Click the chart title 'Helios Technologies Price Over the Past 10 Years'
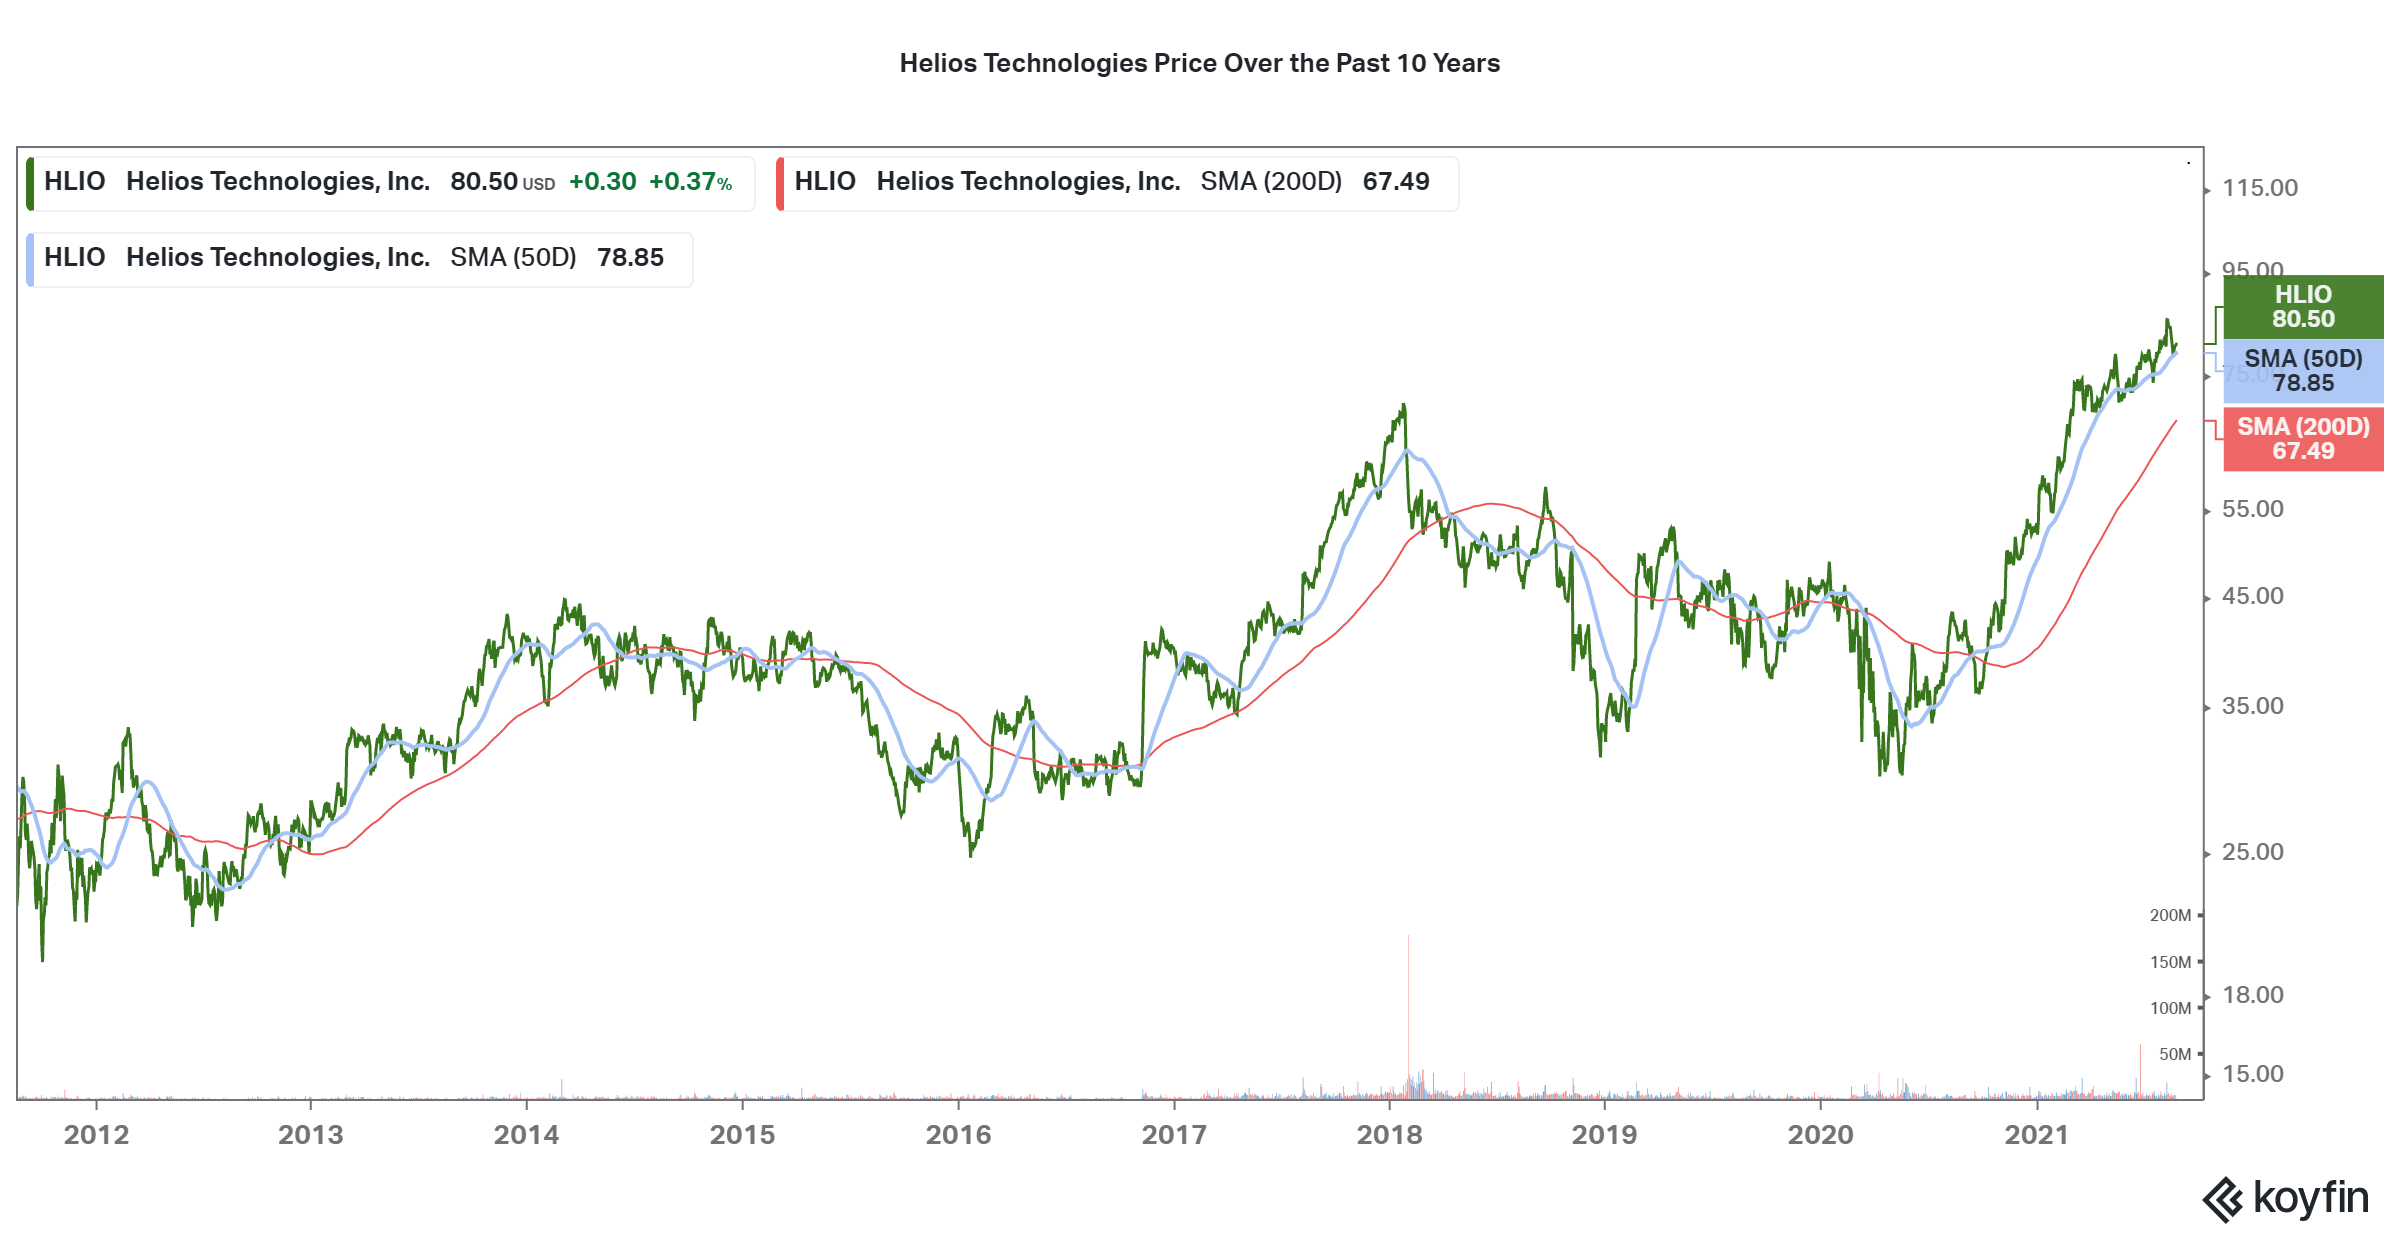2400x1240 pixels. [x=1199, y=63]
